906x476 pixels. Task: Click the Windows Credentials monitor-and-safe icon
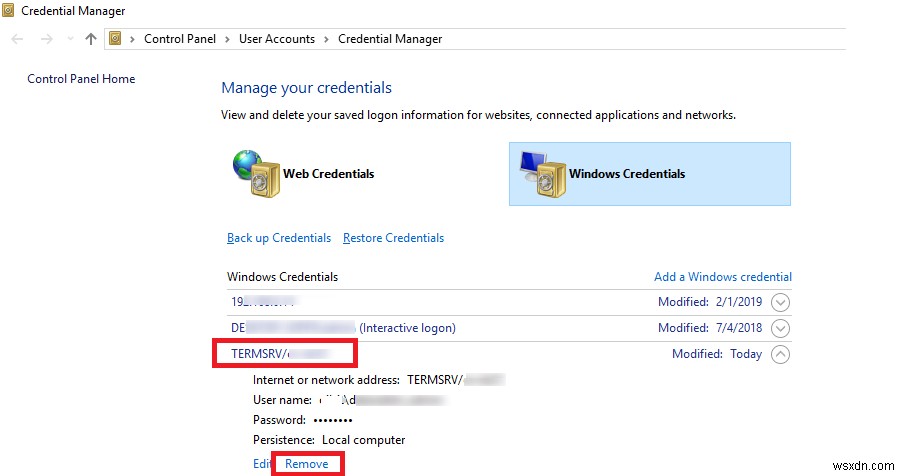pyautogui.click(x=538, y=172)
